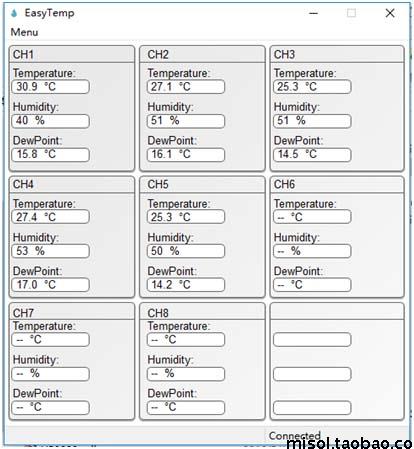Viewport: 414px width, 449px height.
Task: Click the CH5 panel header
Action: pyautogui.click(x=202, y=185)
